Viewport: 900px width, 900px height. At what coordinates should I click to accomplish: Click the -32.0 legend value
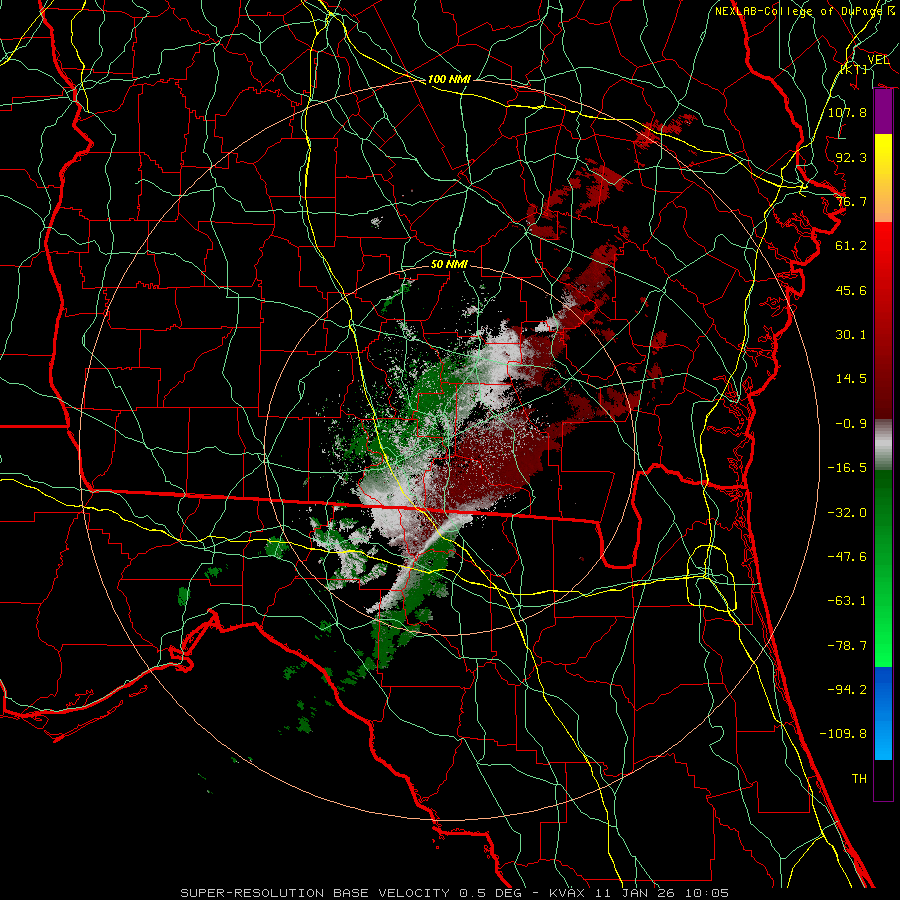(x=847, y=512)
